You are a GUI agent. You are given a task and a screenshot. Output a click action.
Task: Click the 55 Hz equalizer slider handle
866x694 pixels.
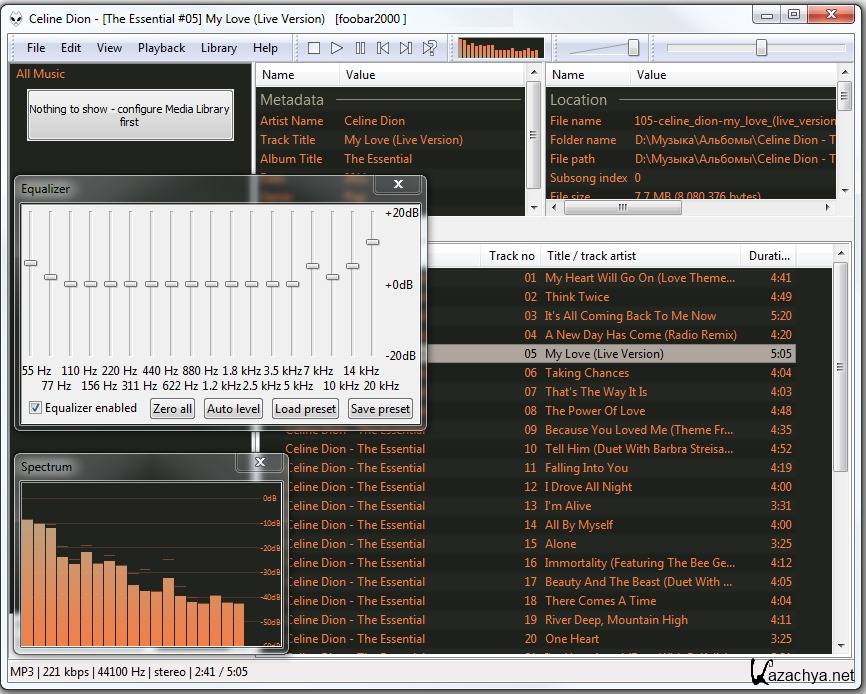click(30, 263)
